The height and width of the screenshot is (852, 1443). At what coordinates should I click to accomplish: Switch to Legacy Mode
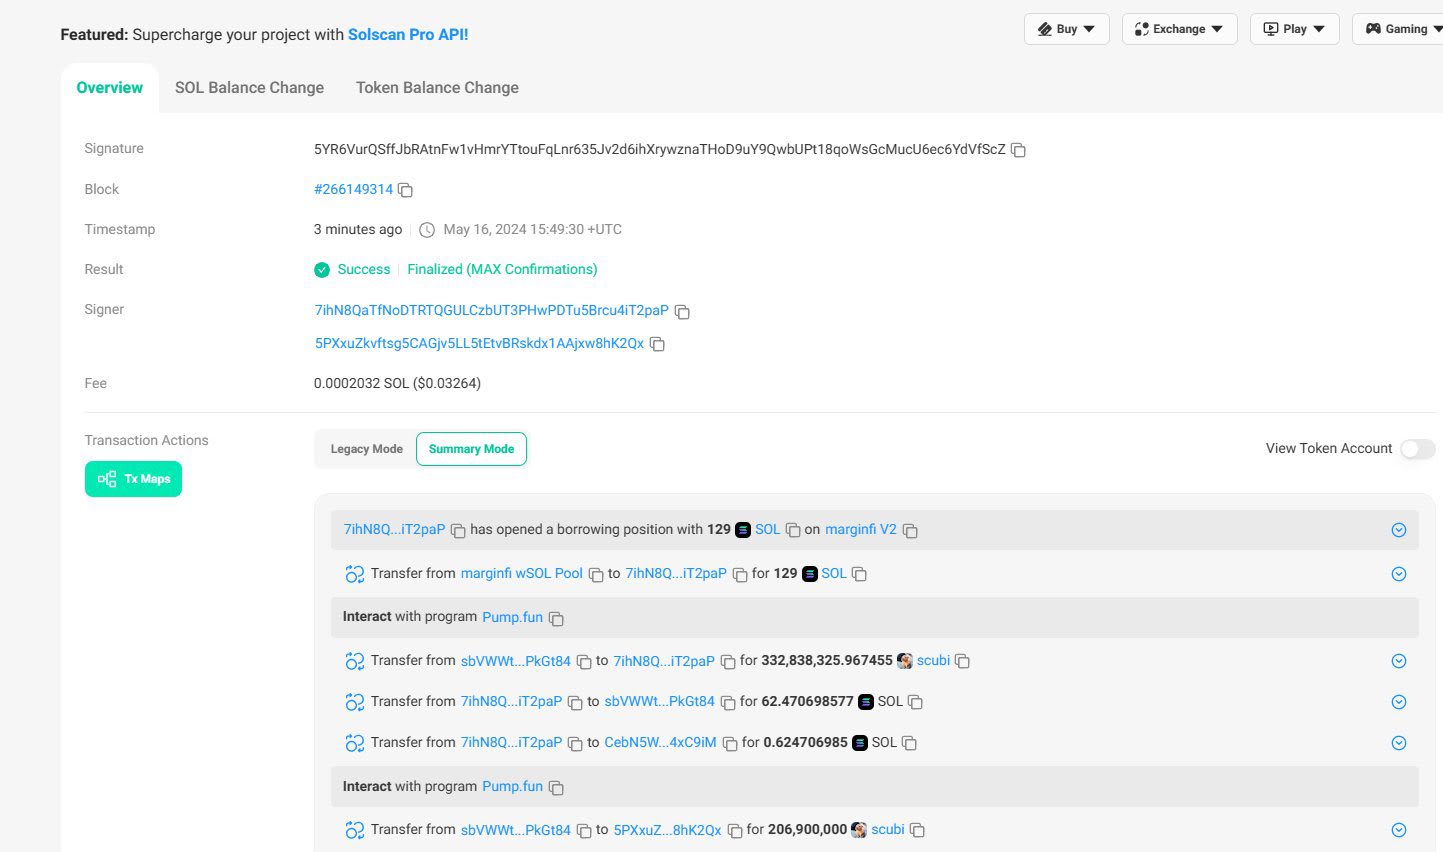[x=366, y=449]
